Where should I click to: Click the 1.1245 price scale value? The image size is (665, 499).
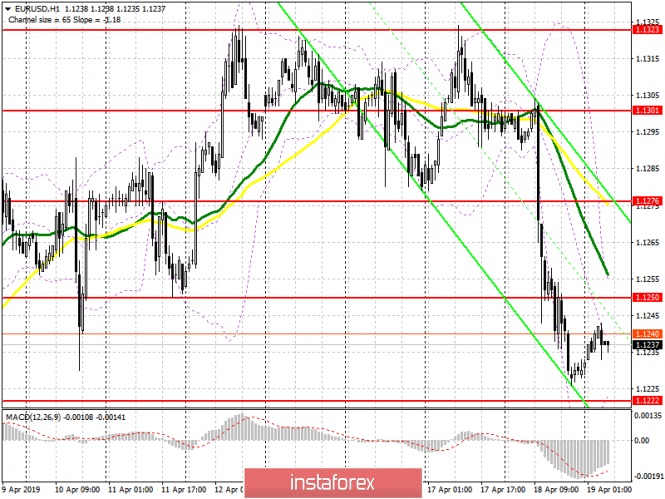648,315
